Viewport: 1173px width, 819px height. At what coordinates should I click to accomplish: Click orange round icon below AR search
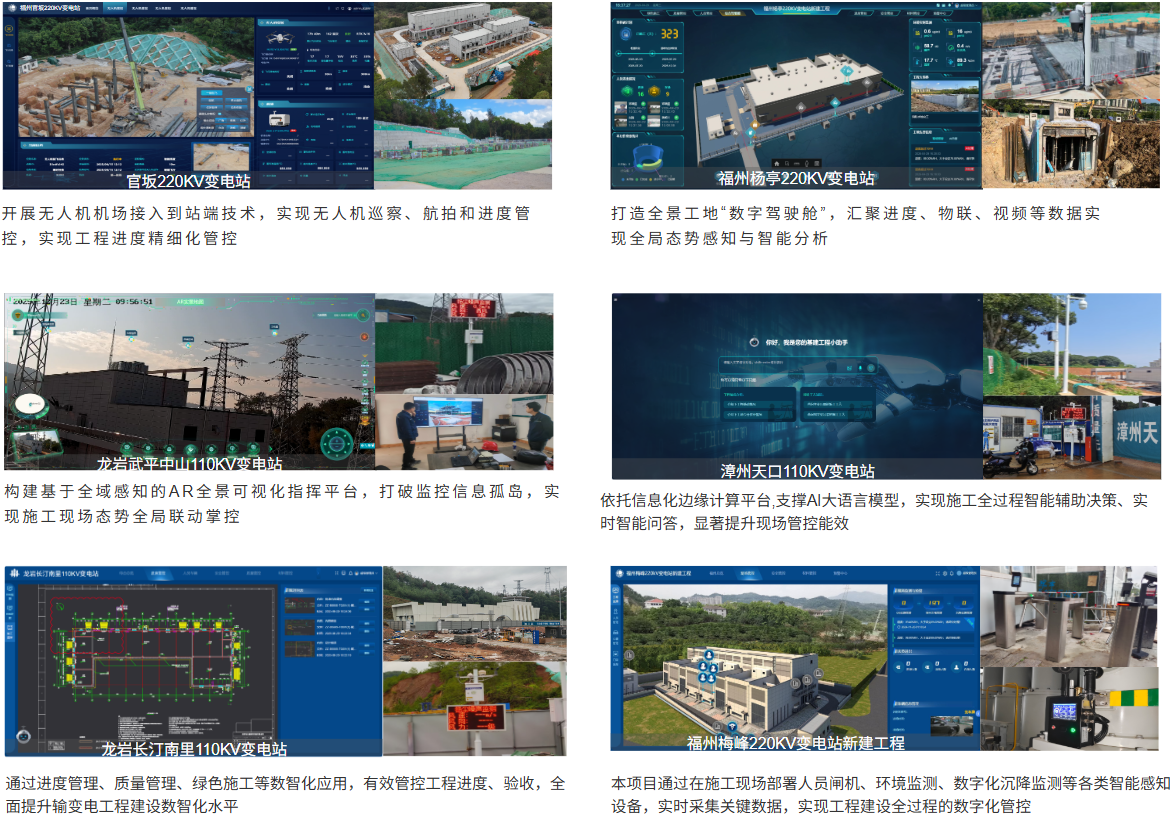[365, 337]
